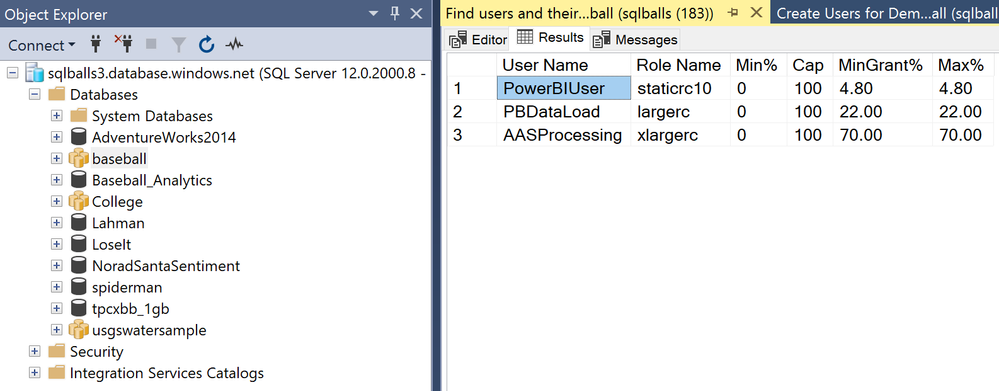Click the baseball data warehouse icon
The width and height of the screenshot is (999, 391).
tap(78, 159)
